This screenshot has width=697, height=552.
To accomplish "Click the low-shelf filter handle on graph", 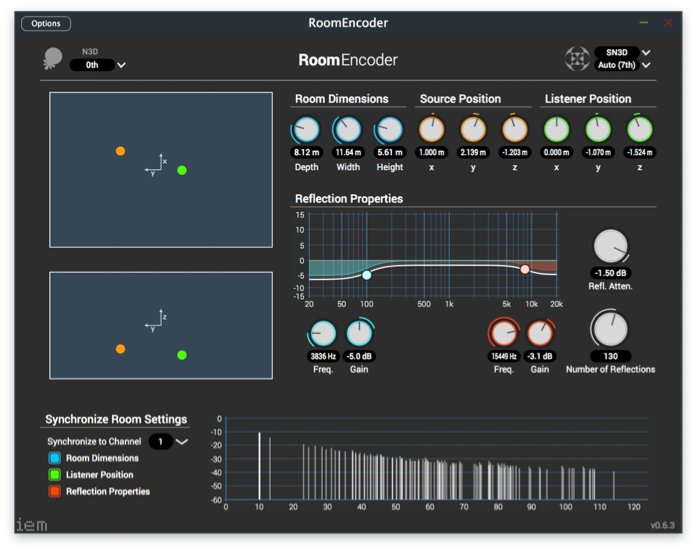I will click(x=367, y=275).
